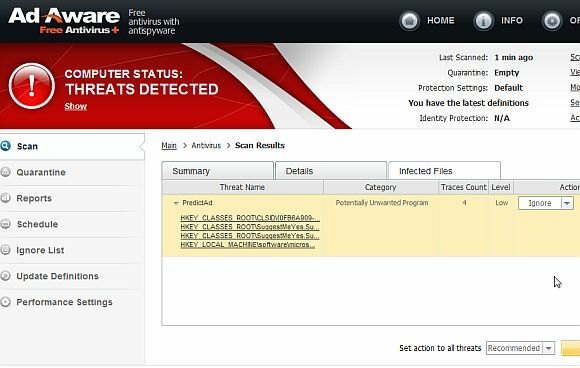Click the Ad-Aware Free Antivirus logo
The height and width of the screenshot is (368, 580).
click(x=64, y=21)
